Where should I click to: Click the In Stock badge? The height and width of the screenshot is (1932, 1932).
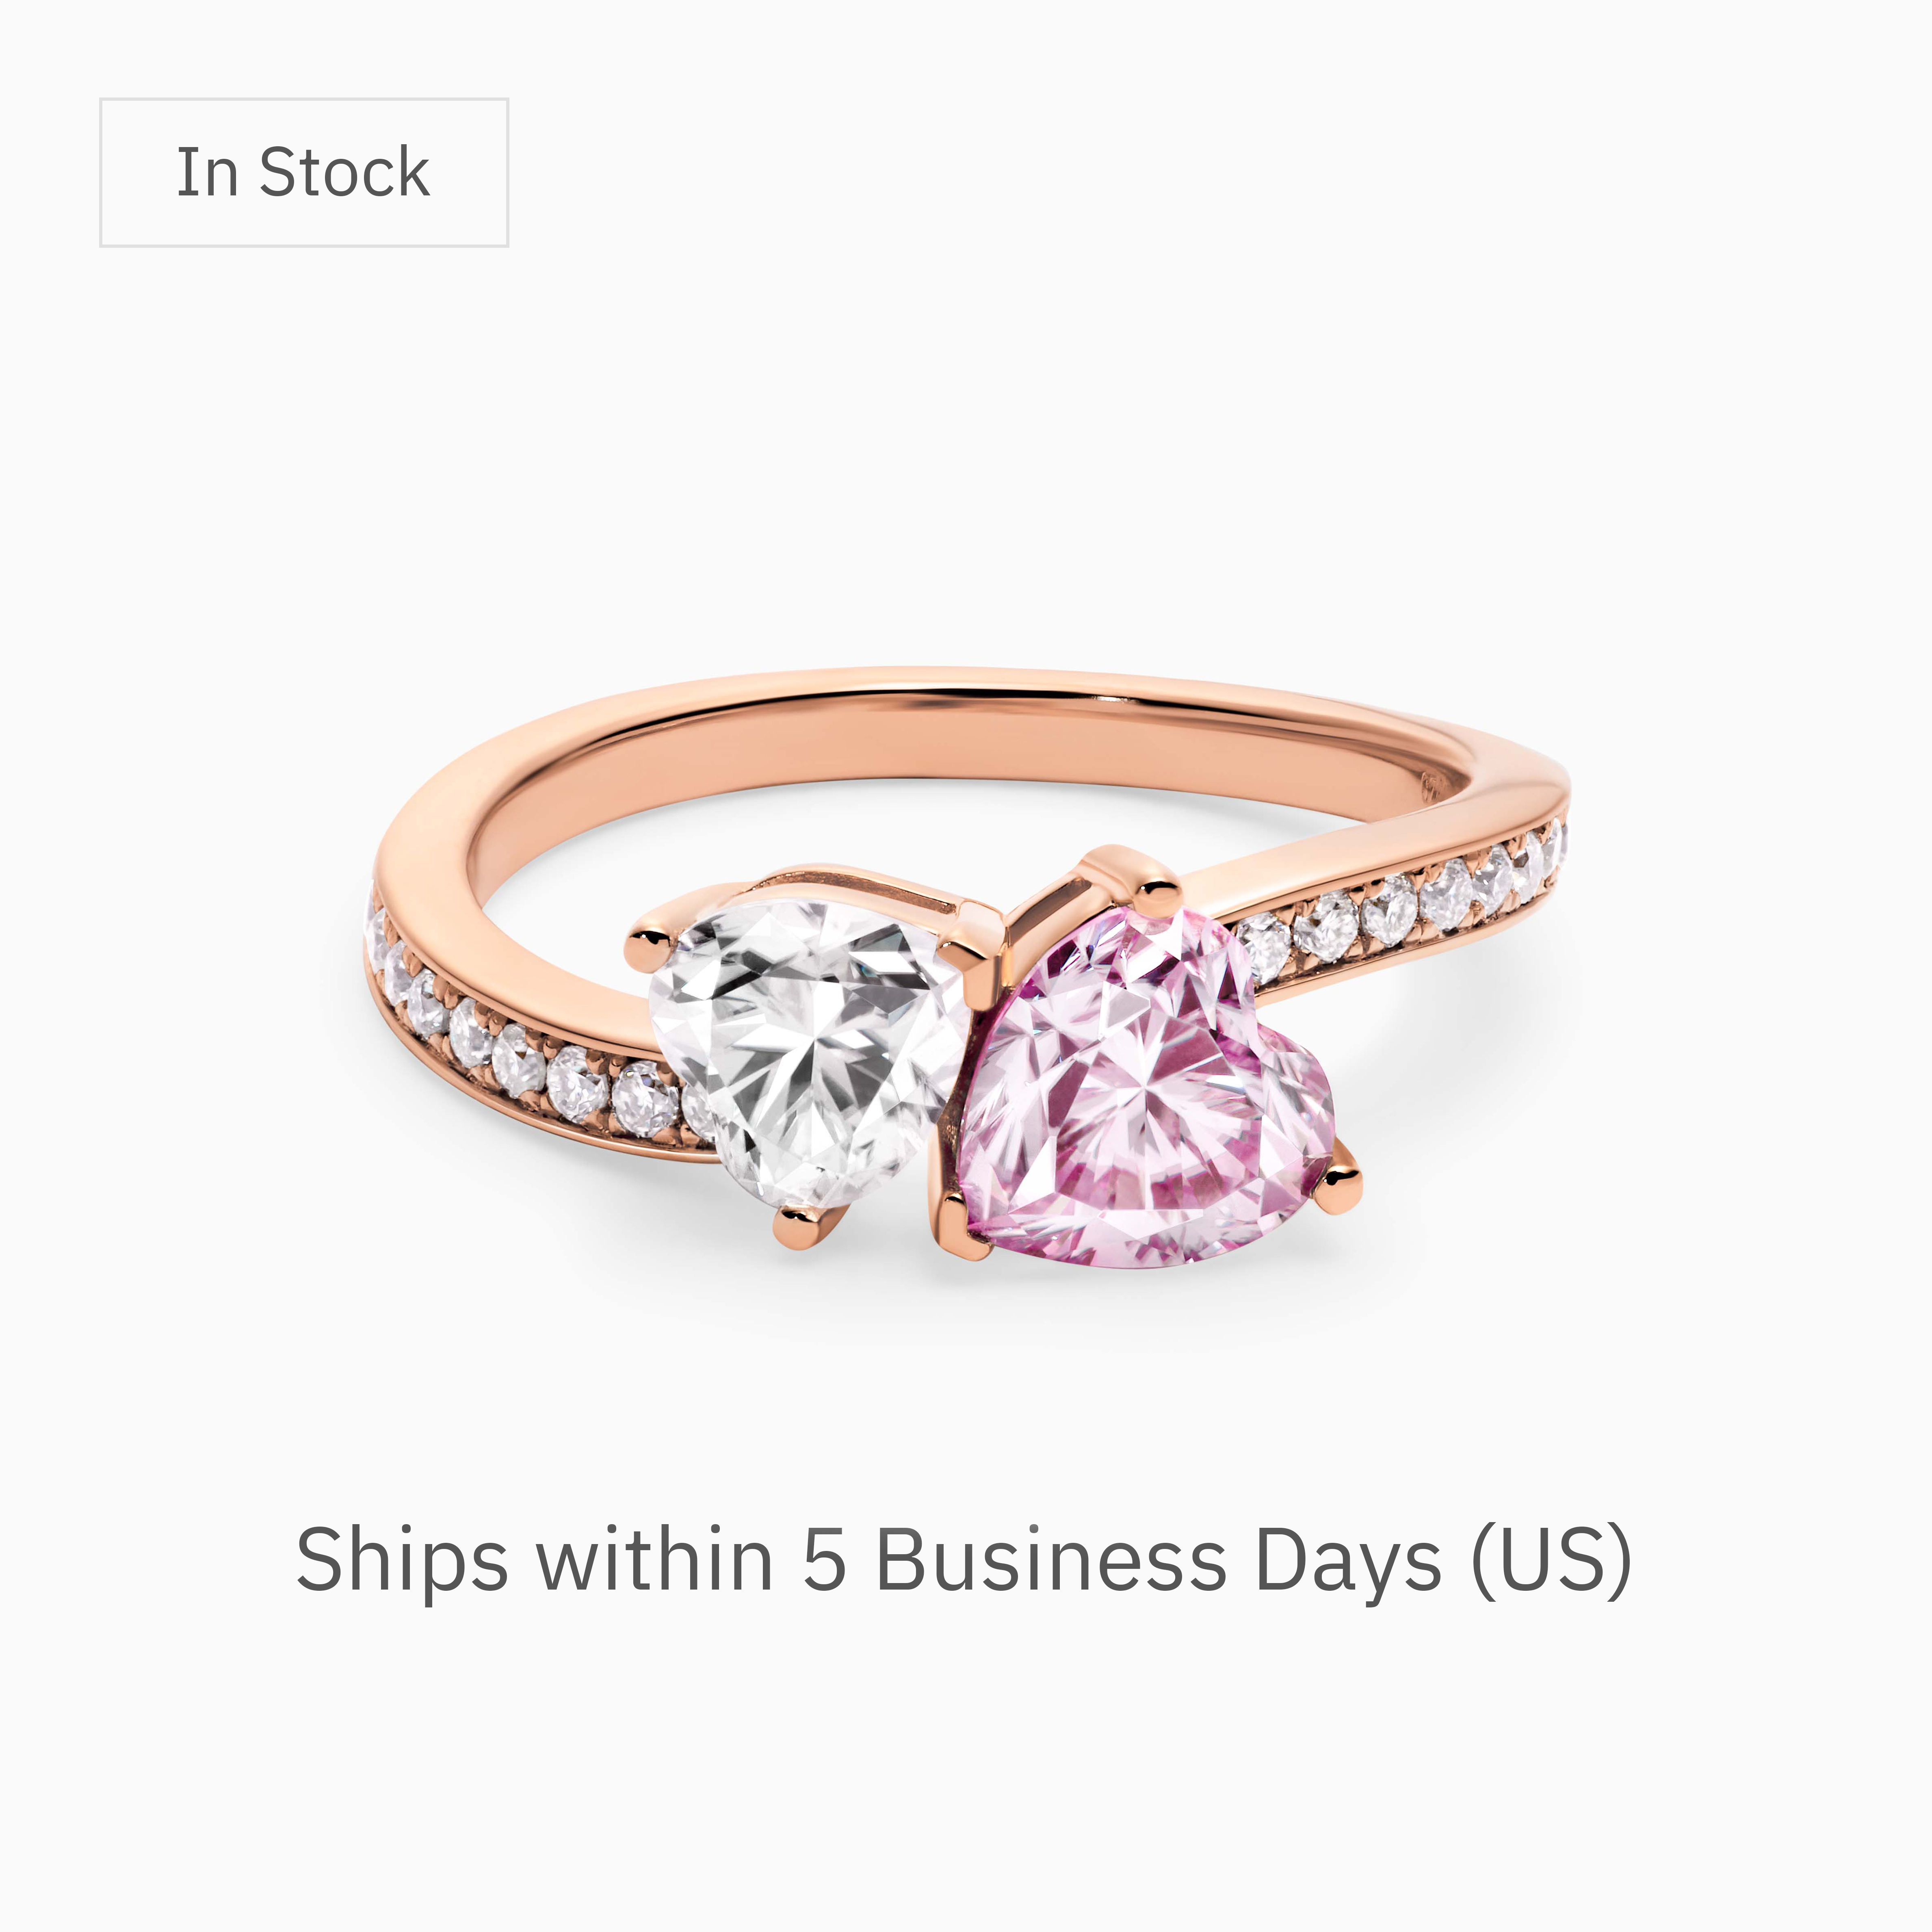[304, 172]
